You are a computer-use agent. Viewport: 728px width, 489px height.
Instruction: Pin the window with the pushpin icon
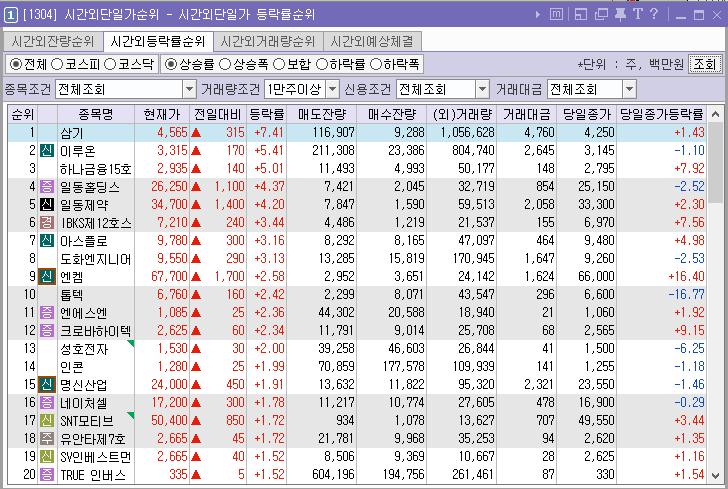coord(620,14)
